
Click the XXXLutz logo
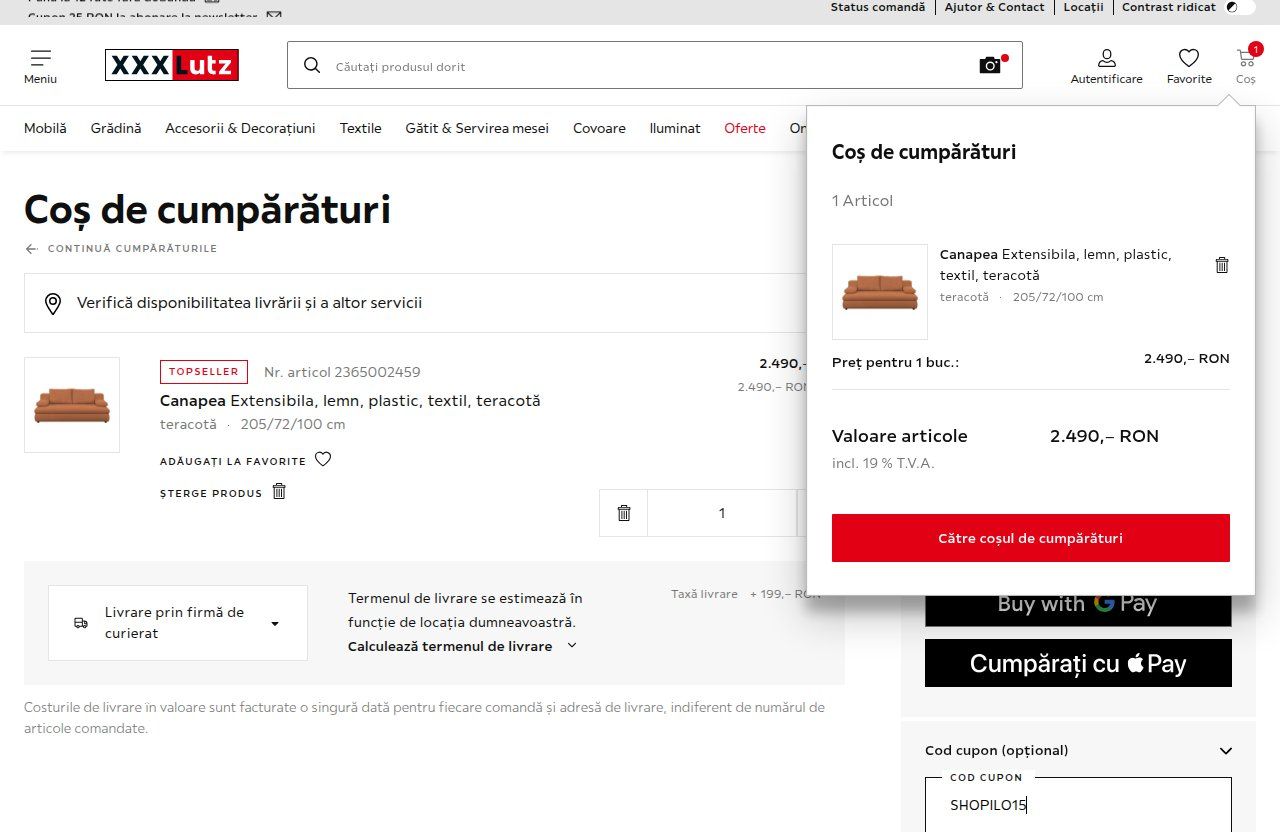pos(172,65)
